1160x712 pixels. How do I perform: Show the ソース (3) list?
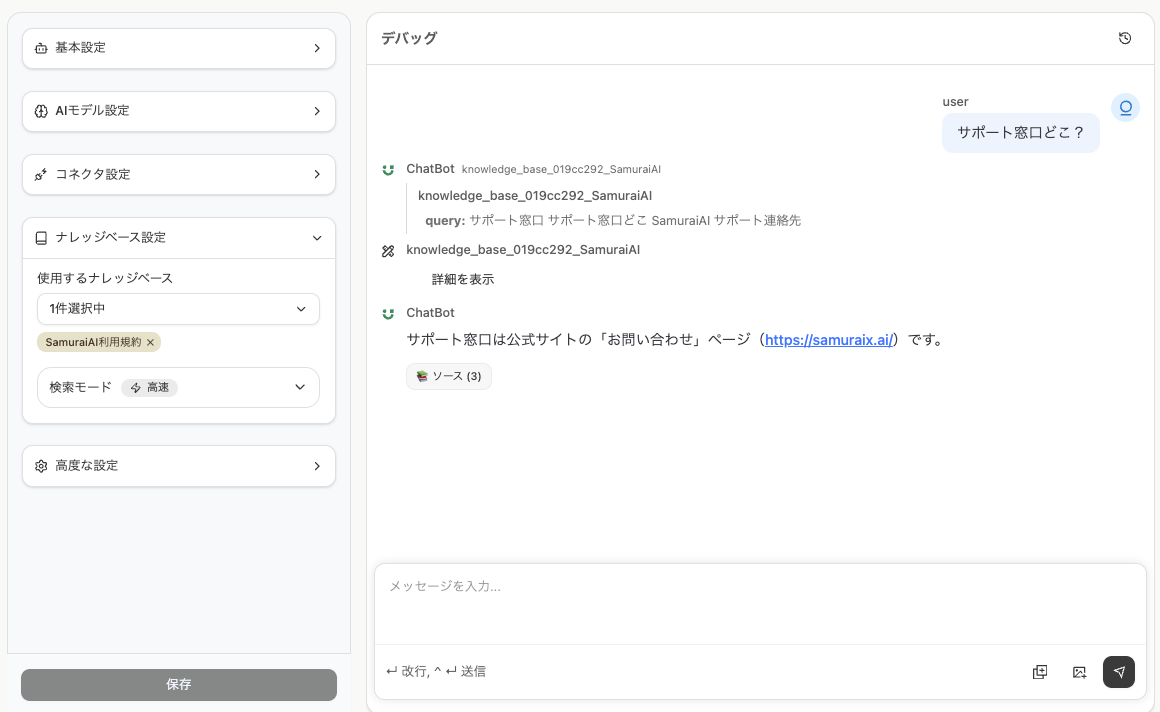449,376
